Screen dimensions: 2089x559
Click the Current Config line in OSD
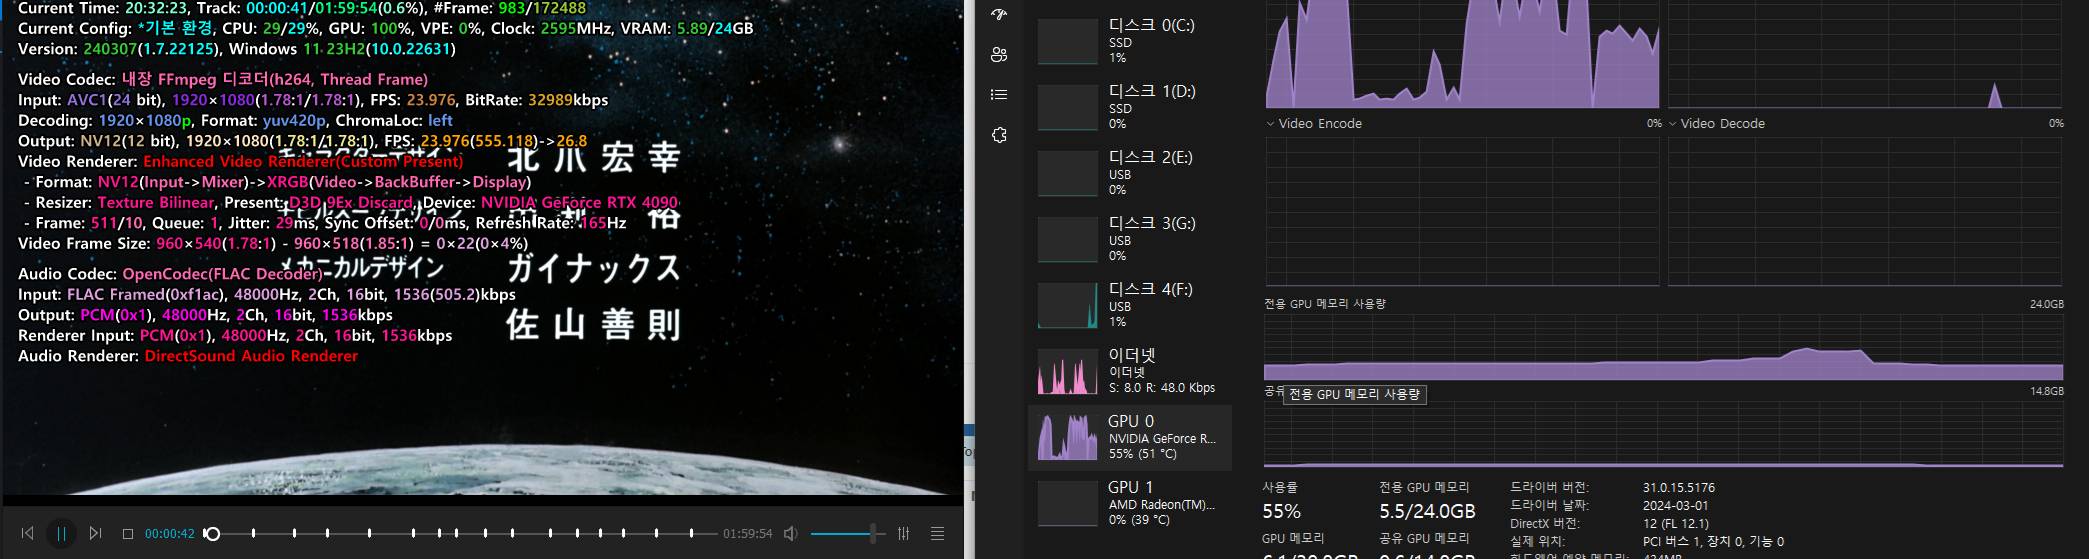pos(386,29)
